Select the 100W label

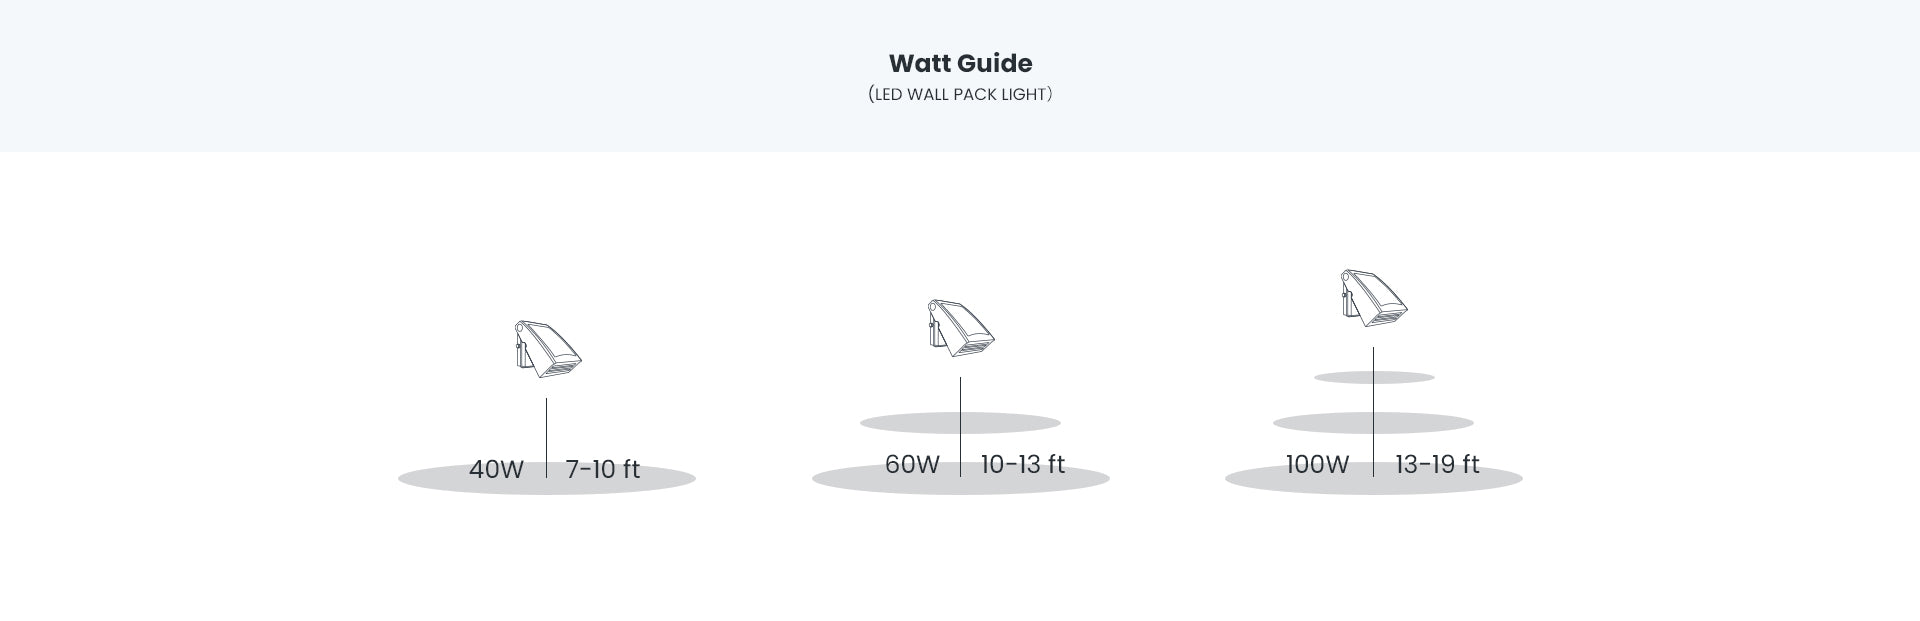1317,464
